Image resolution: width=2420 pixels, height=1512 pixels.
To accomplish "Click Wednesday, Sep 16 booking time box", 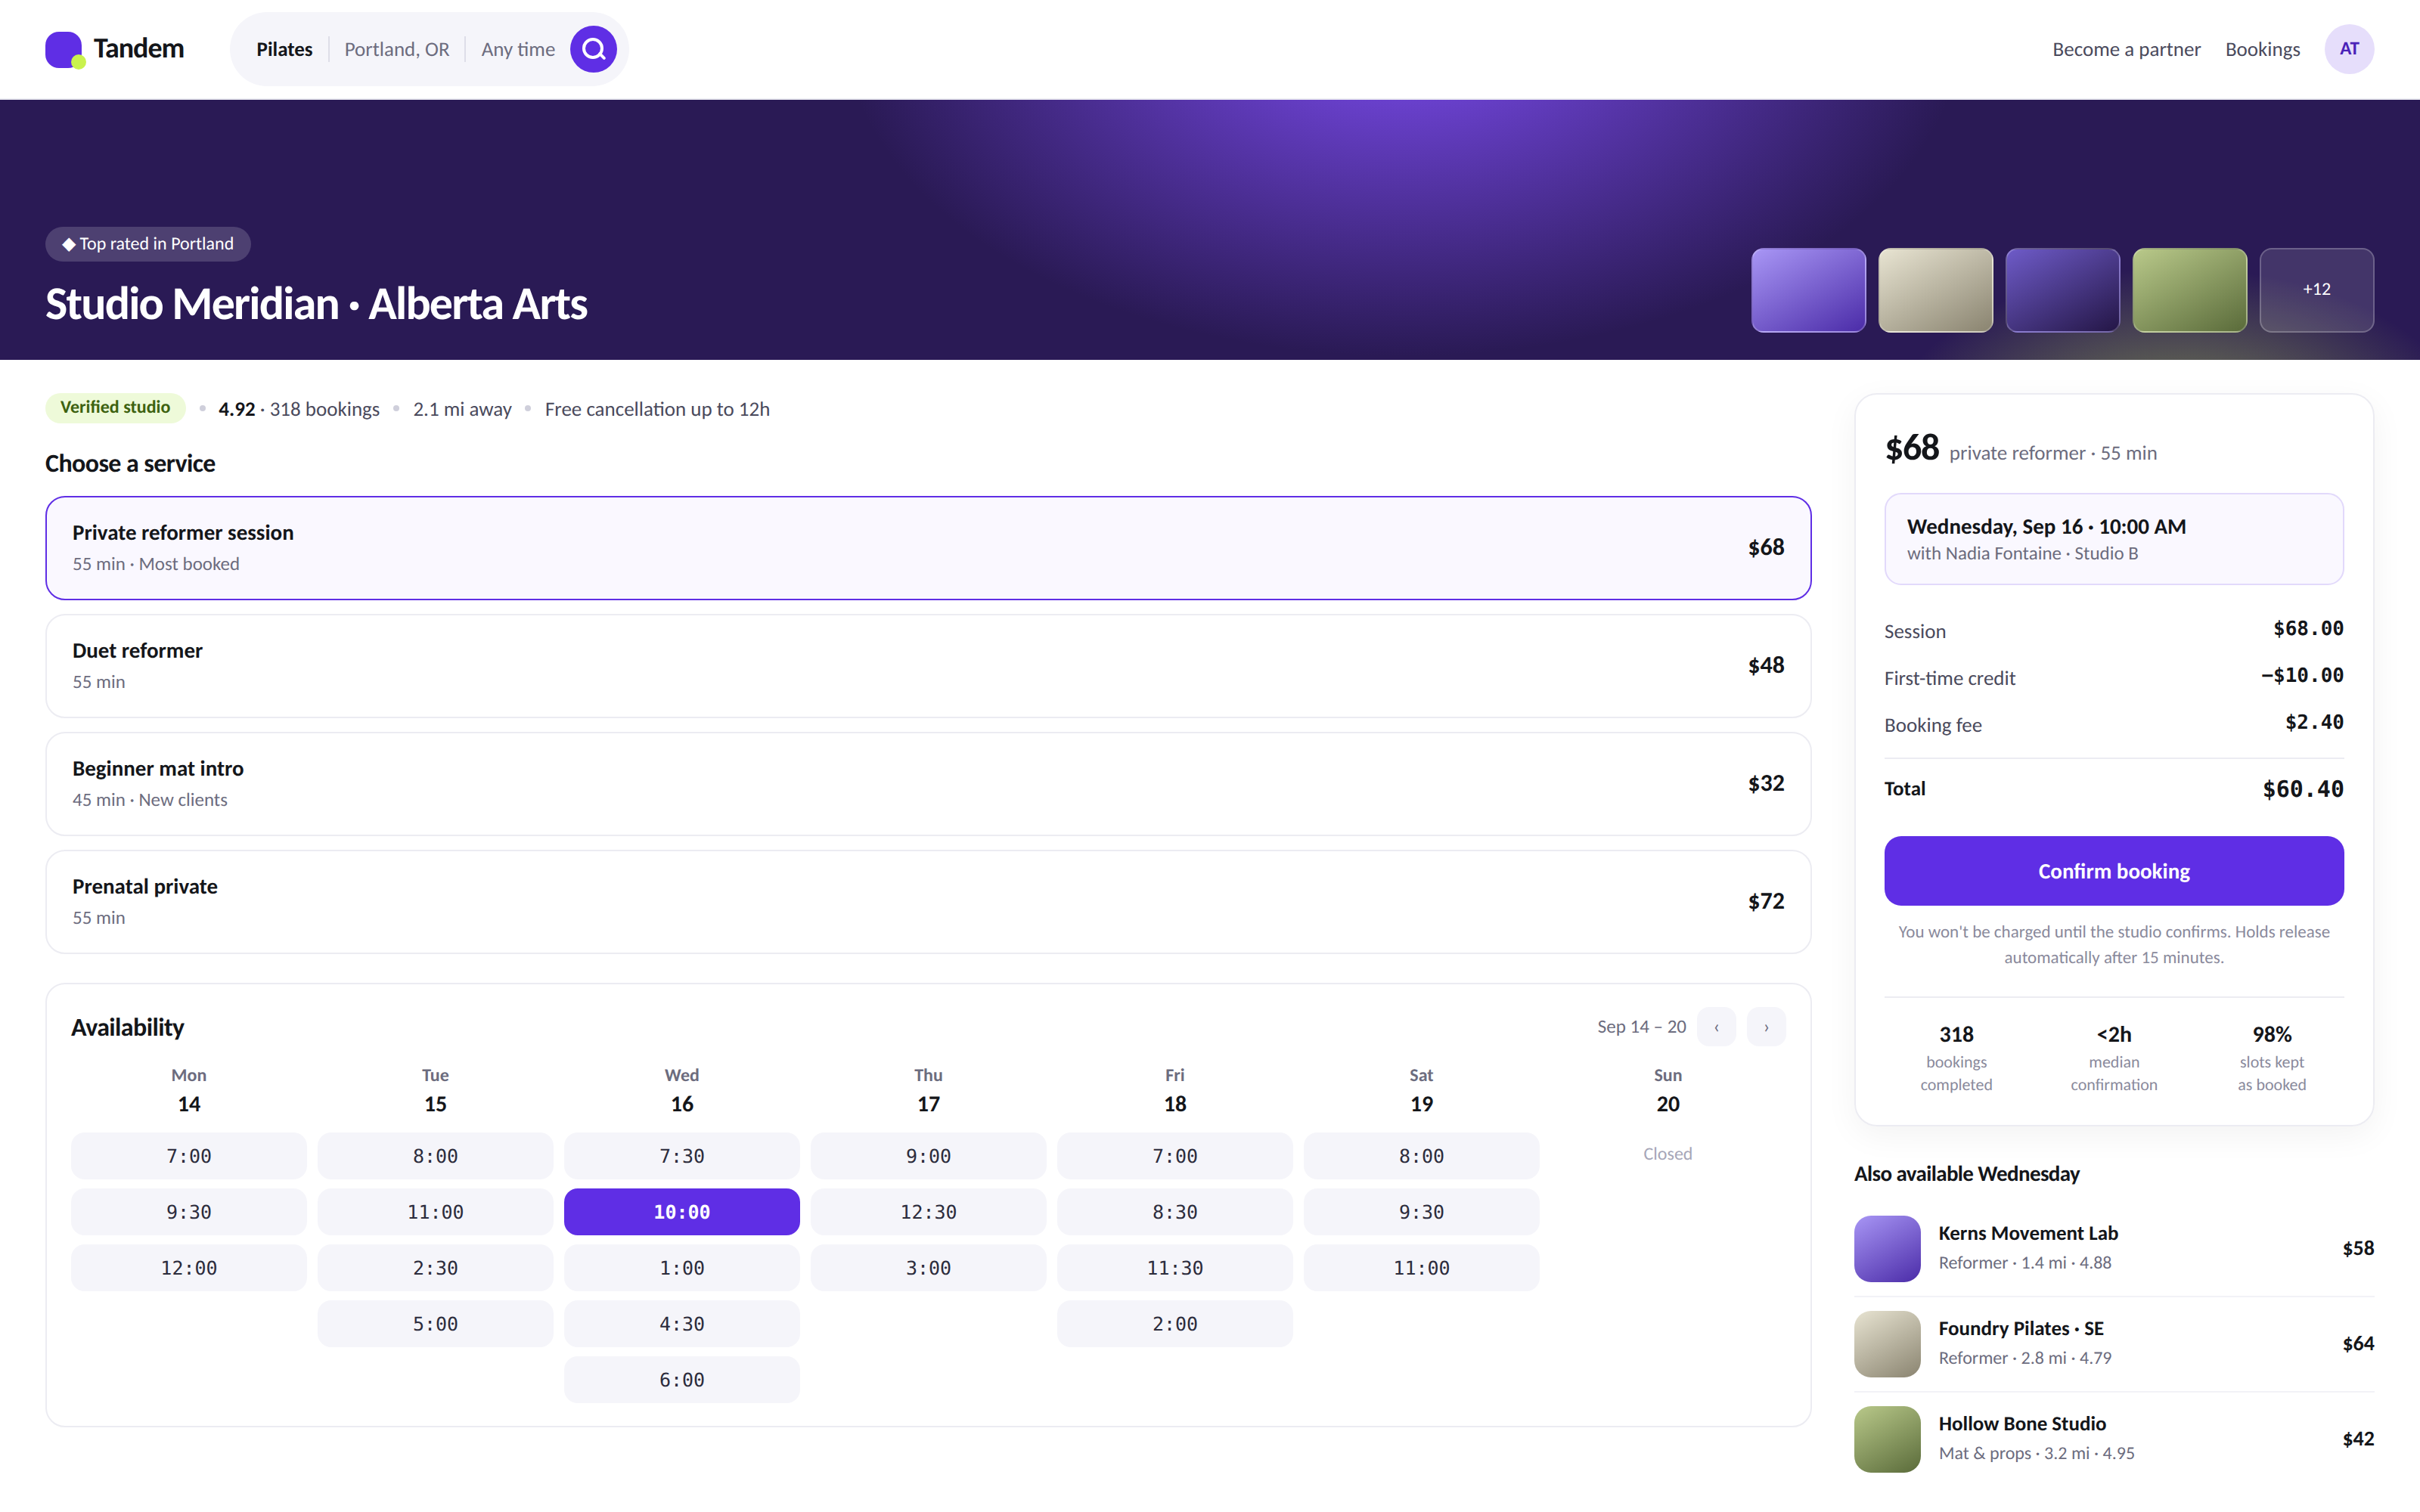I will tap(2113, 539).
